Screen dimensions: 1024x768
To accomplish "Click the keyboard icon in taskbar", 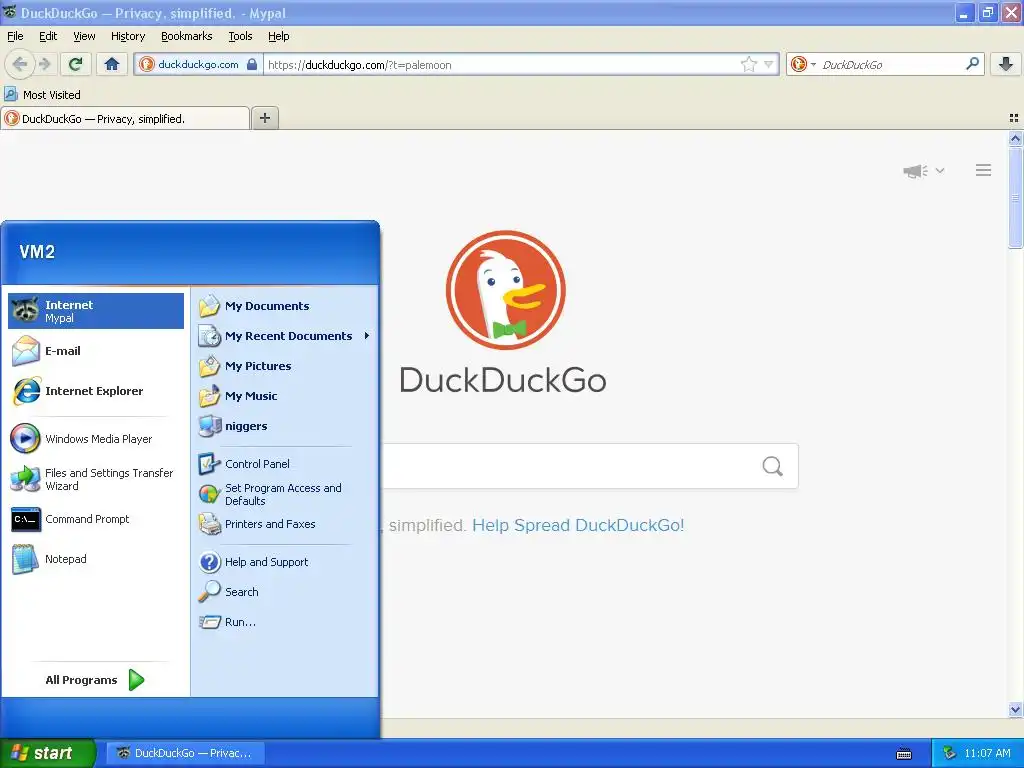I will click(904, 754).
